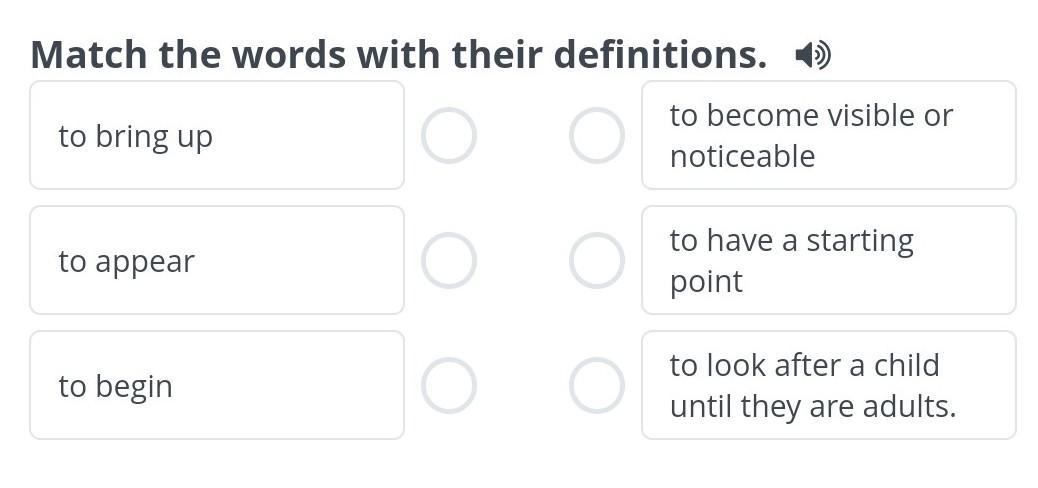Play the audio using the speaker icon
Image resolution: width=1038 pixels, height=488 pixels.
pos(812,55)
